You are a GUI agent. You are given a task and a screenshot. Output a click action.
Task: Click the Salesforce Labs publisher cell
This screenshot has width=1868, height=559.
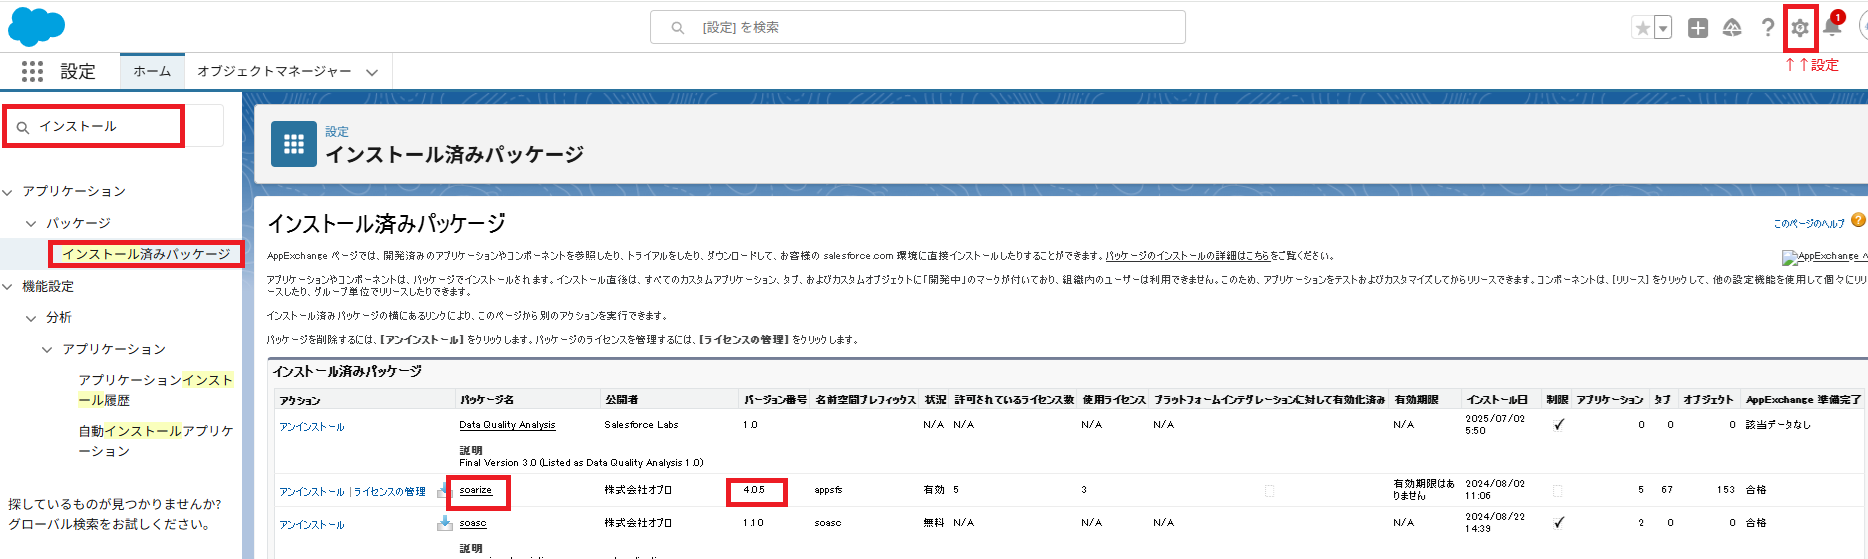641,425
